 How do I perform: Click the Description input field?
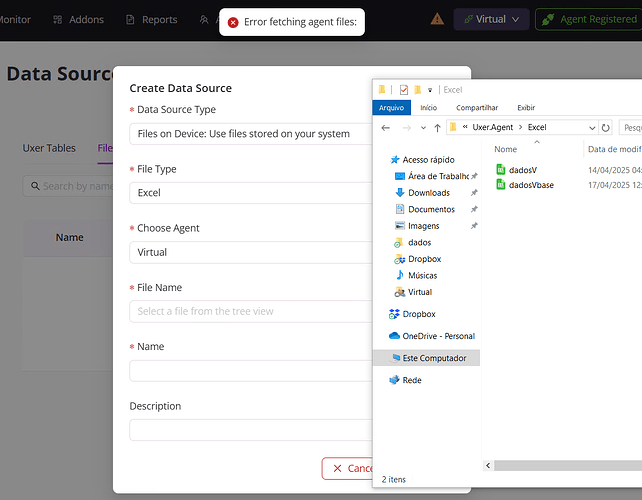click(x=250, y=430)
